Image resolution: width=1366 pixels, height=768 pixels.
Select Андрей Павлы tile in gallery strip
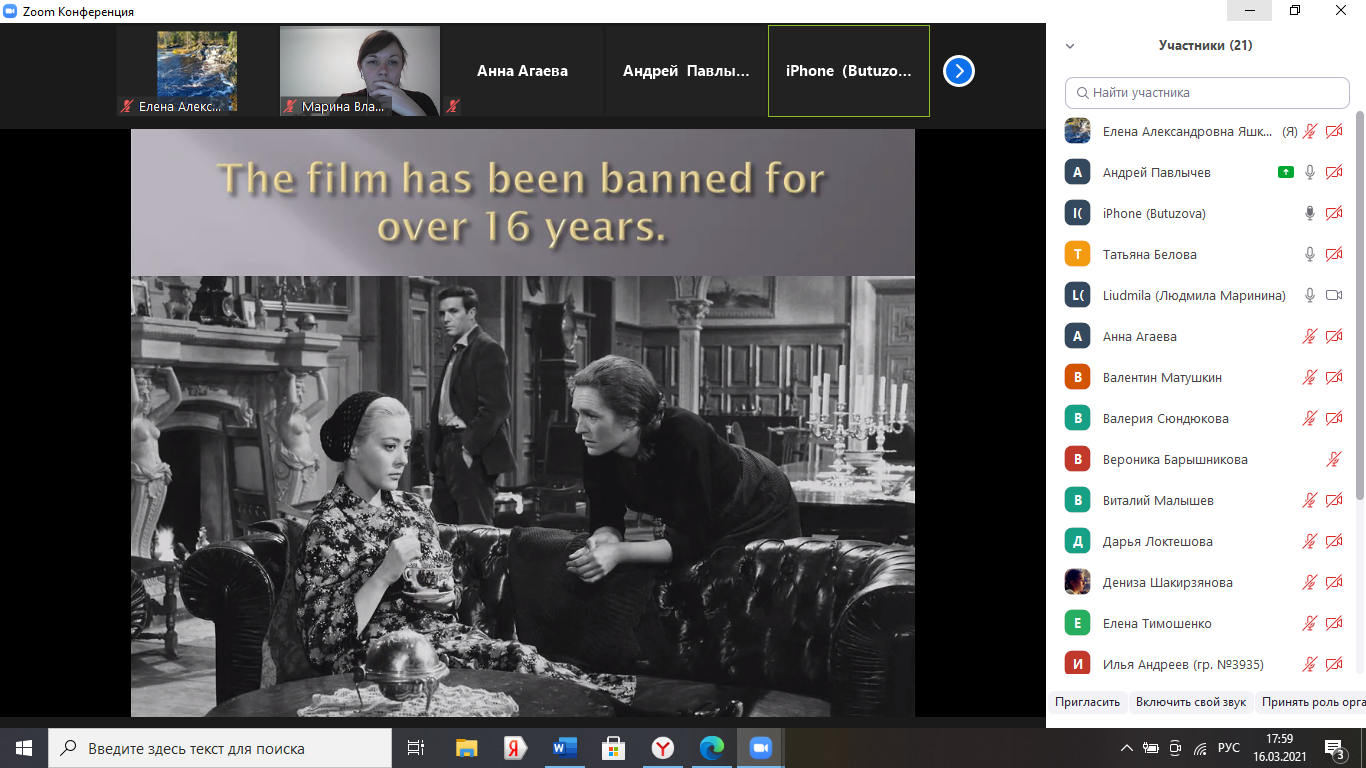pos(686,71)
